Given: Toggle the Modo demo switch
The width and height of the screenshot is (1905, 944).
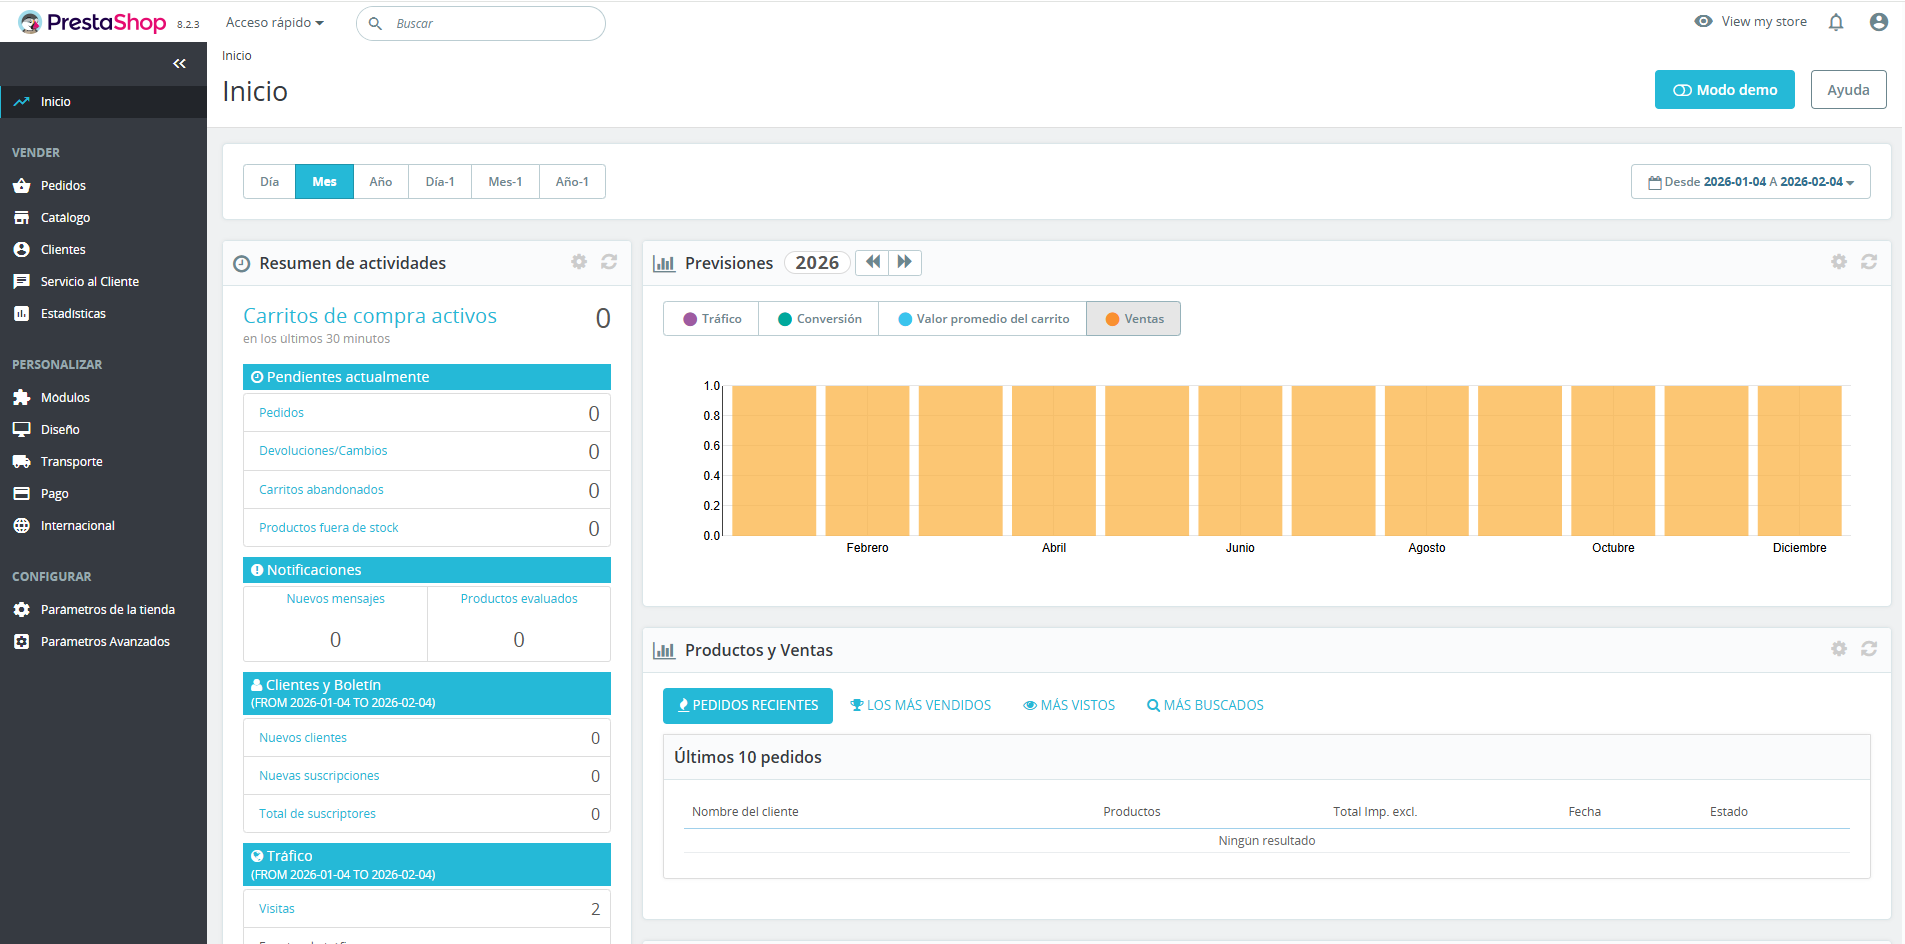Looking at the screenshot, I should tap(1724, 90).
